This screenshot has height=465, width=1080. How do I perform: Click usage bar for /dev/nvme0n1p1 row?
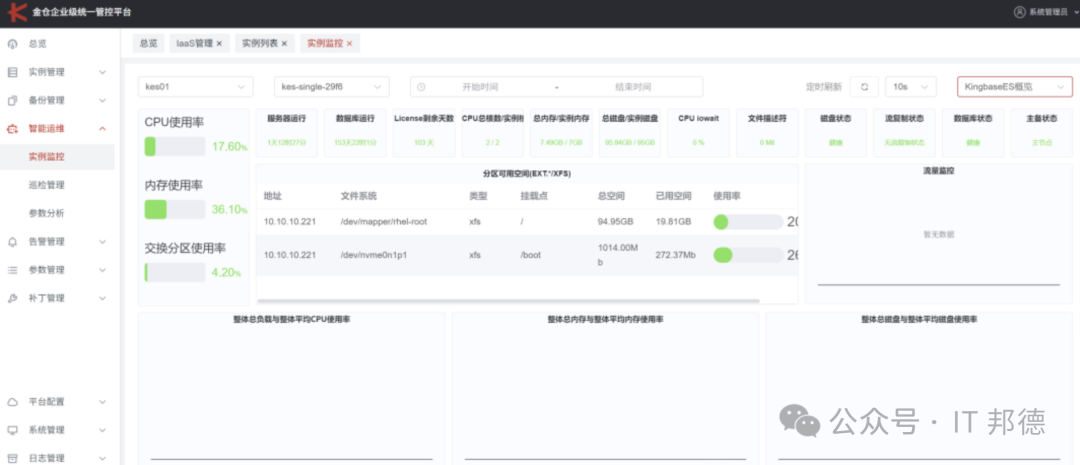[748, 255]
